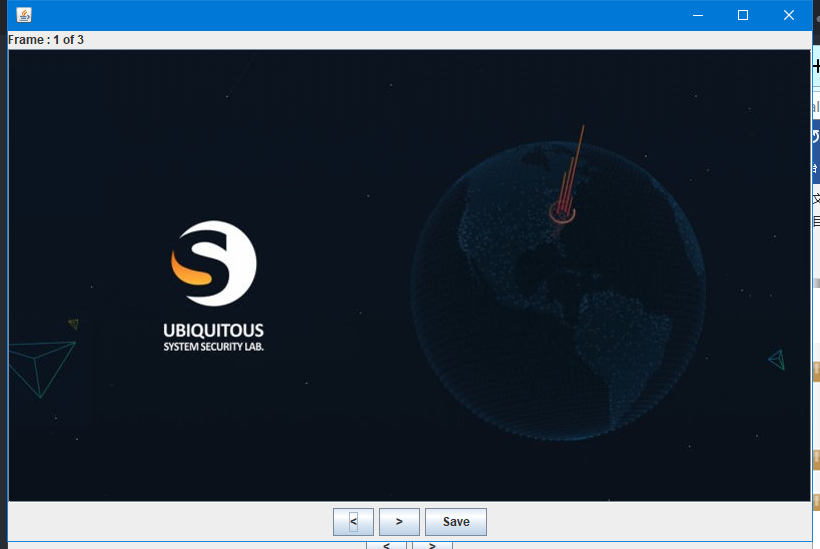Click the Java coffee cup title bar icon
This screenshot has height=549, width=820.
[x=24, y=15]
